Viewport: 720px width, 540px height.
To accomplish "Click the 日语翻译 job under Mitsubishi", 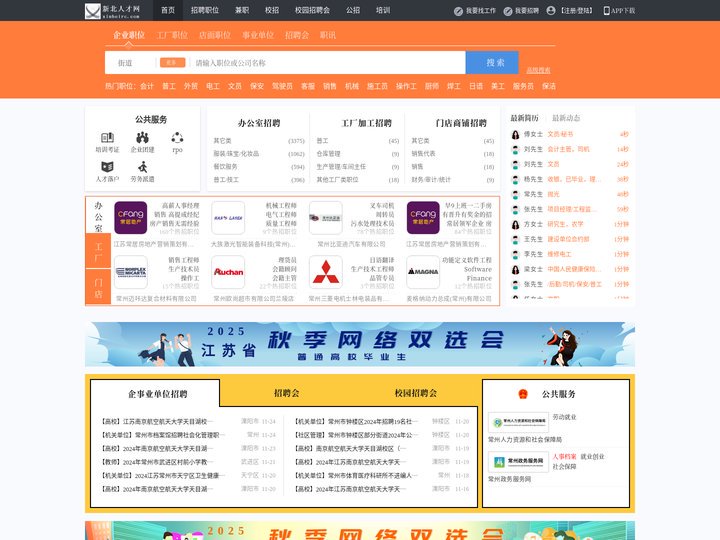I will tap(382, 260).
